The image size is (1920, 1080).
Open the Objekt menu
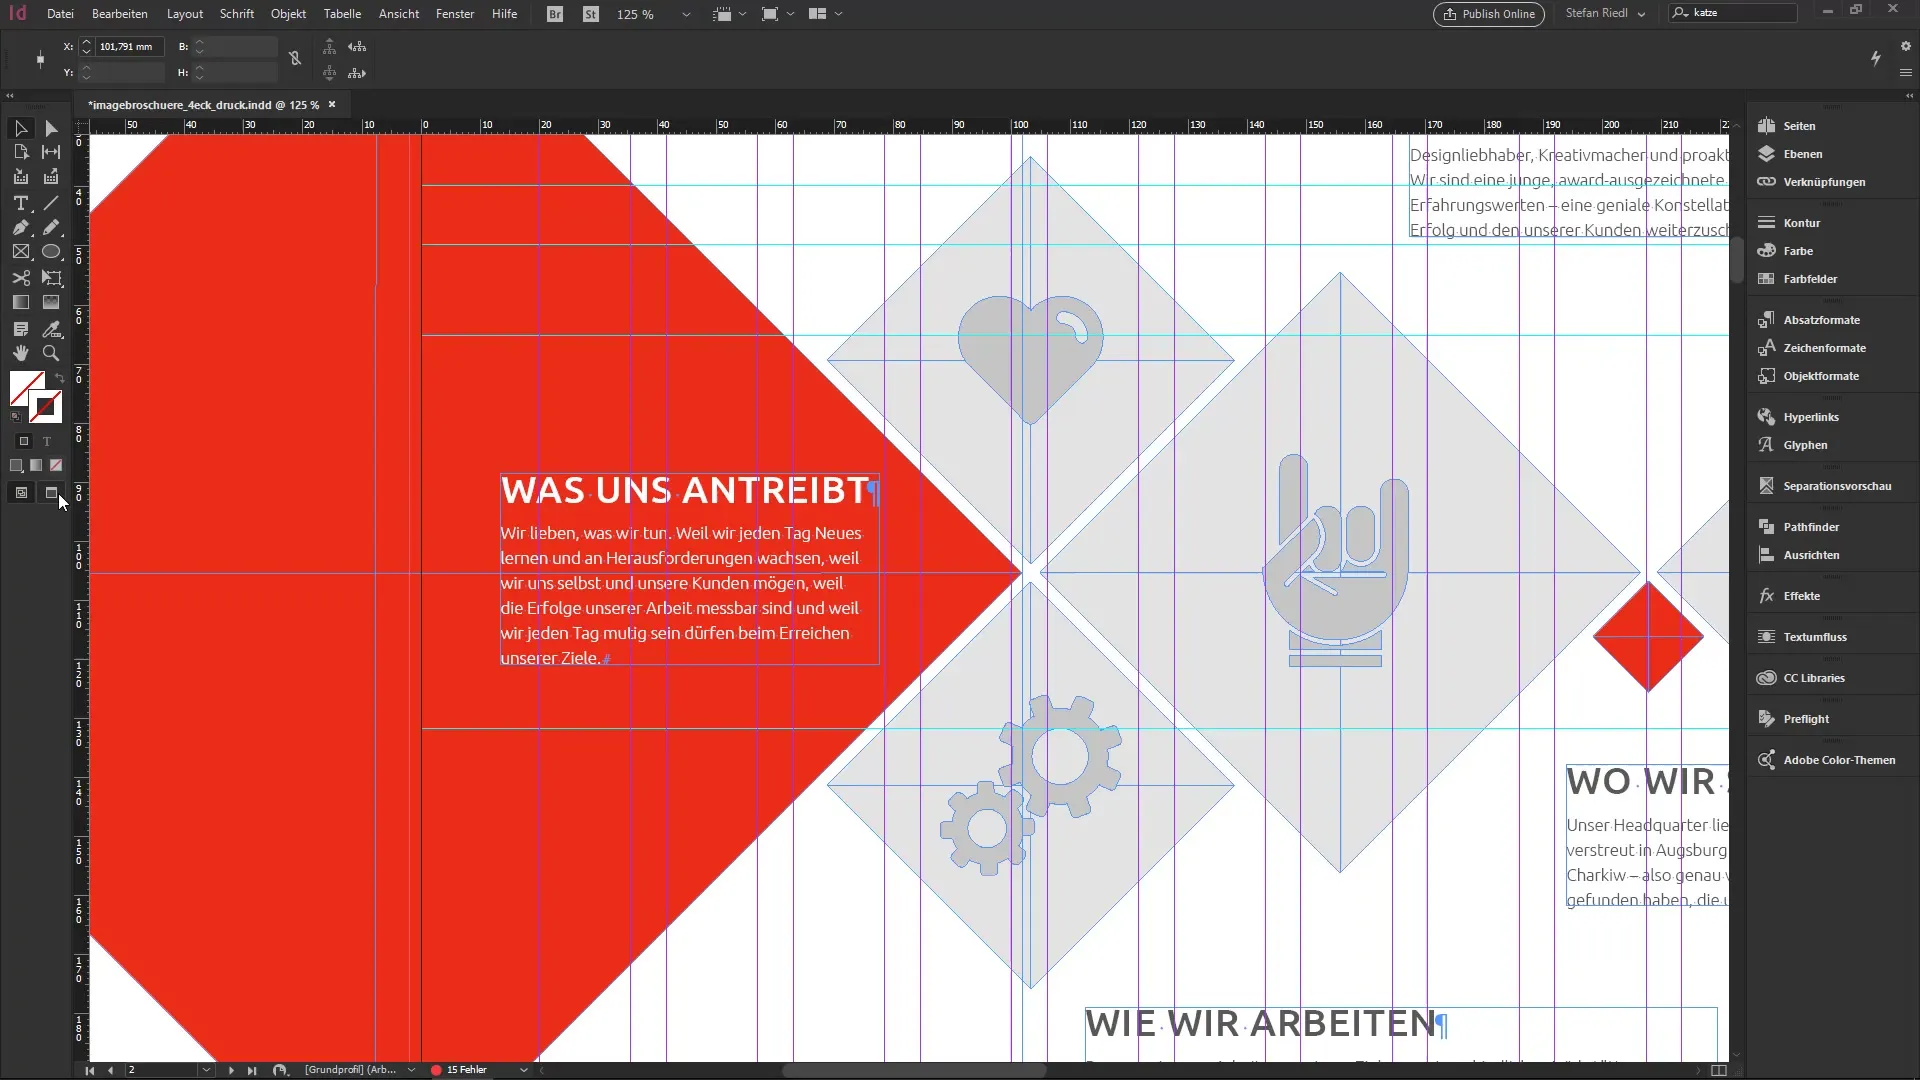click(288, 14)
